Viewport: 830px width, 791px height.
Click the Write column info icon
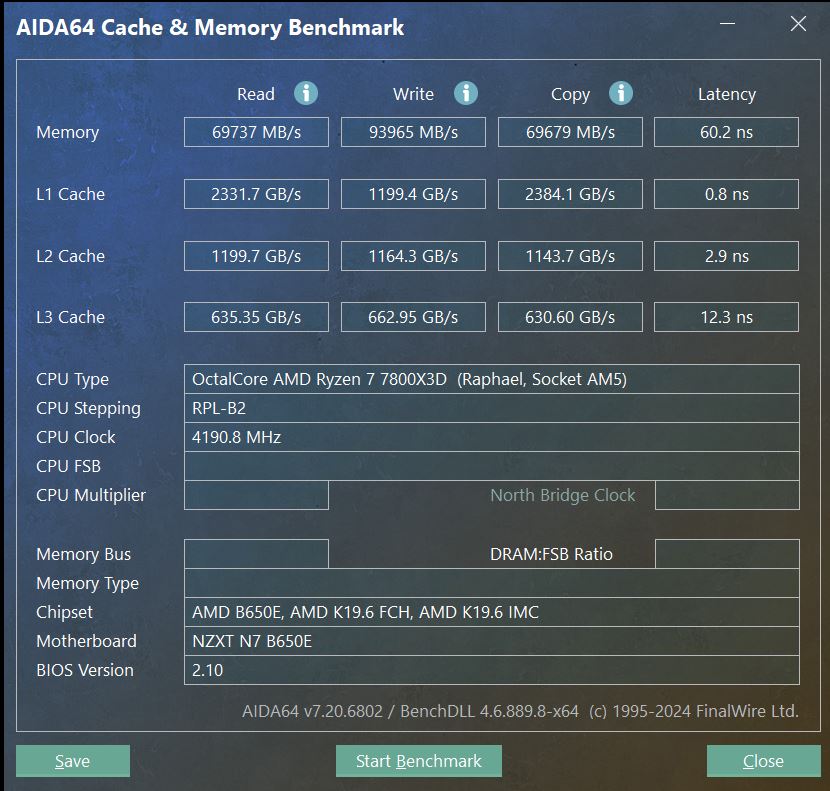point(466,93)
